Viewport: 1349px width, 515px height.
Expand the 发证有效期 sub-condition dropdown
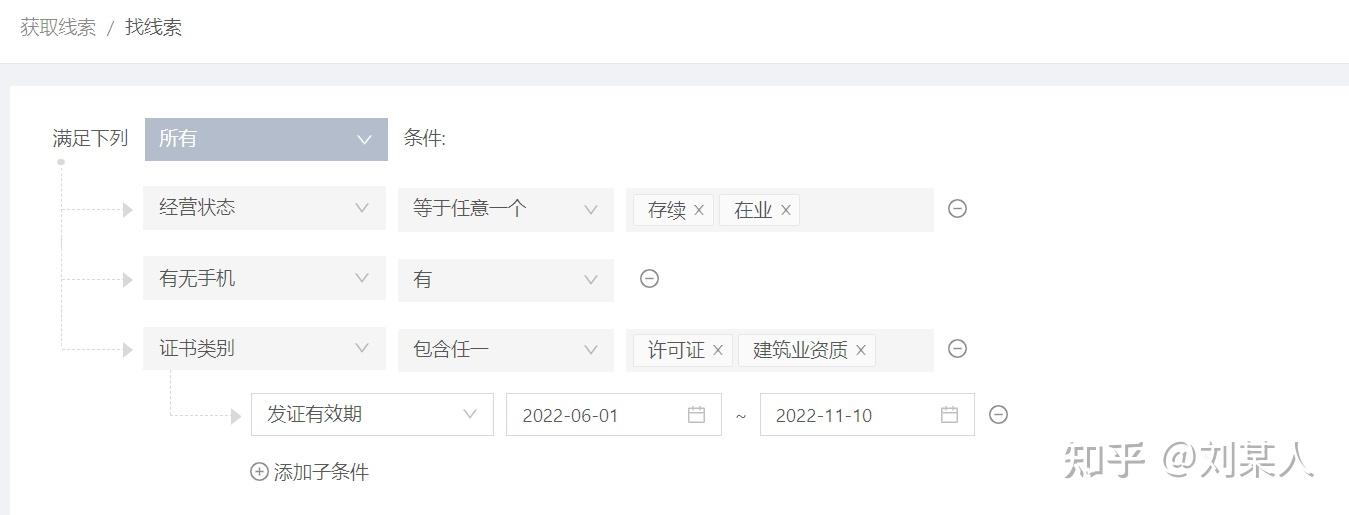372,414
